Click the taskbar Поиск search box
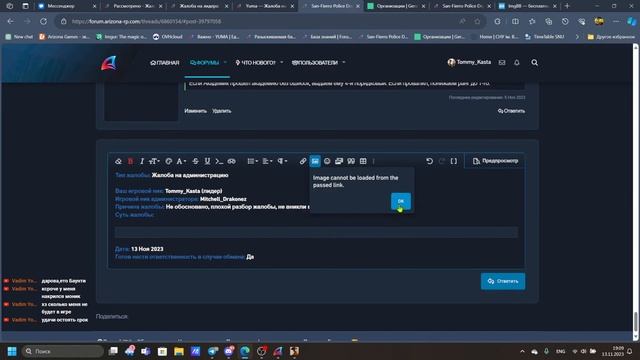This screenshot has height=360, width=640. pos(63,351)
